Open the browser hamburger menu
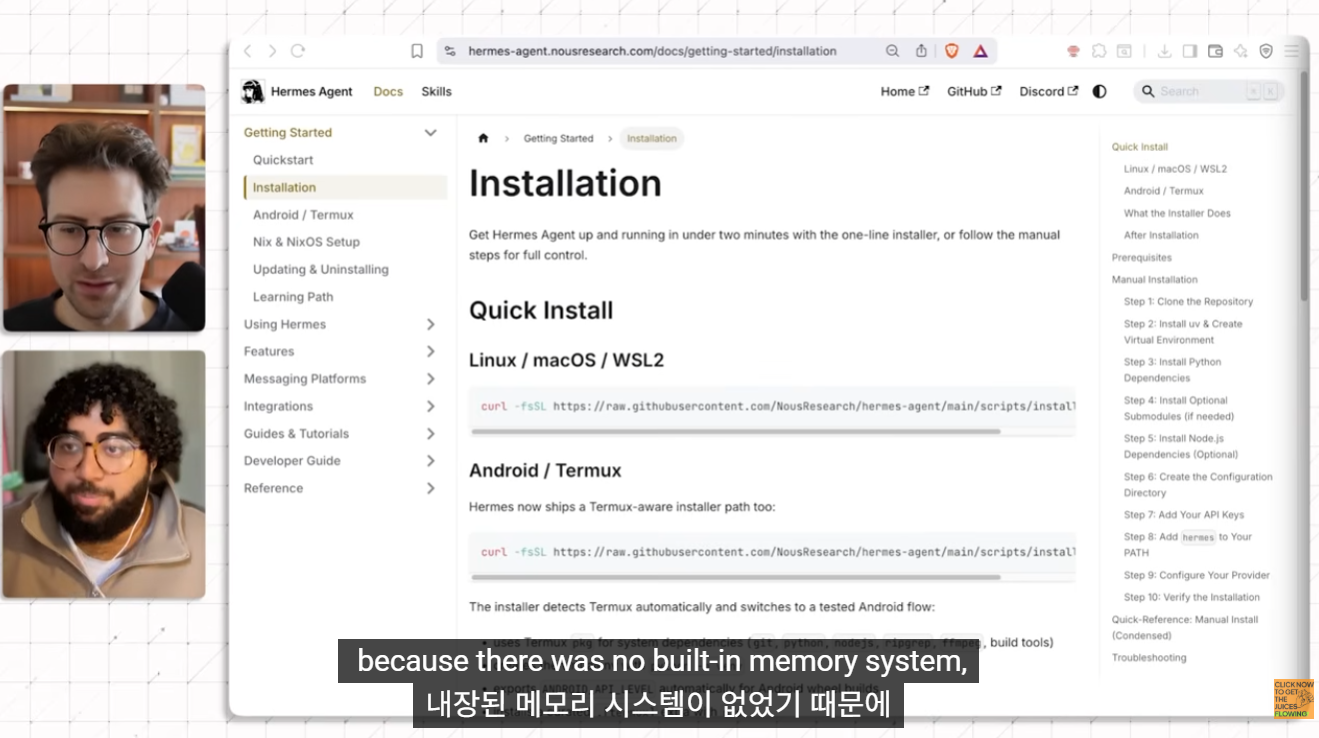Image resolution: width=1319 pixels, height=738 pixels. coord(1293,51)
